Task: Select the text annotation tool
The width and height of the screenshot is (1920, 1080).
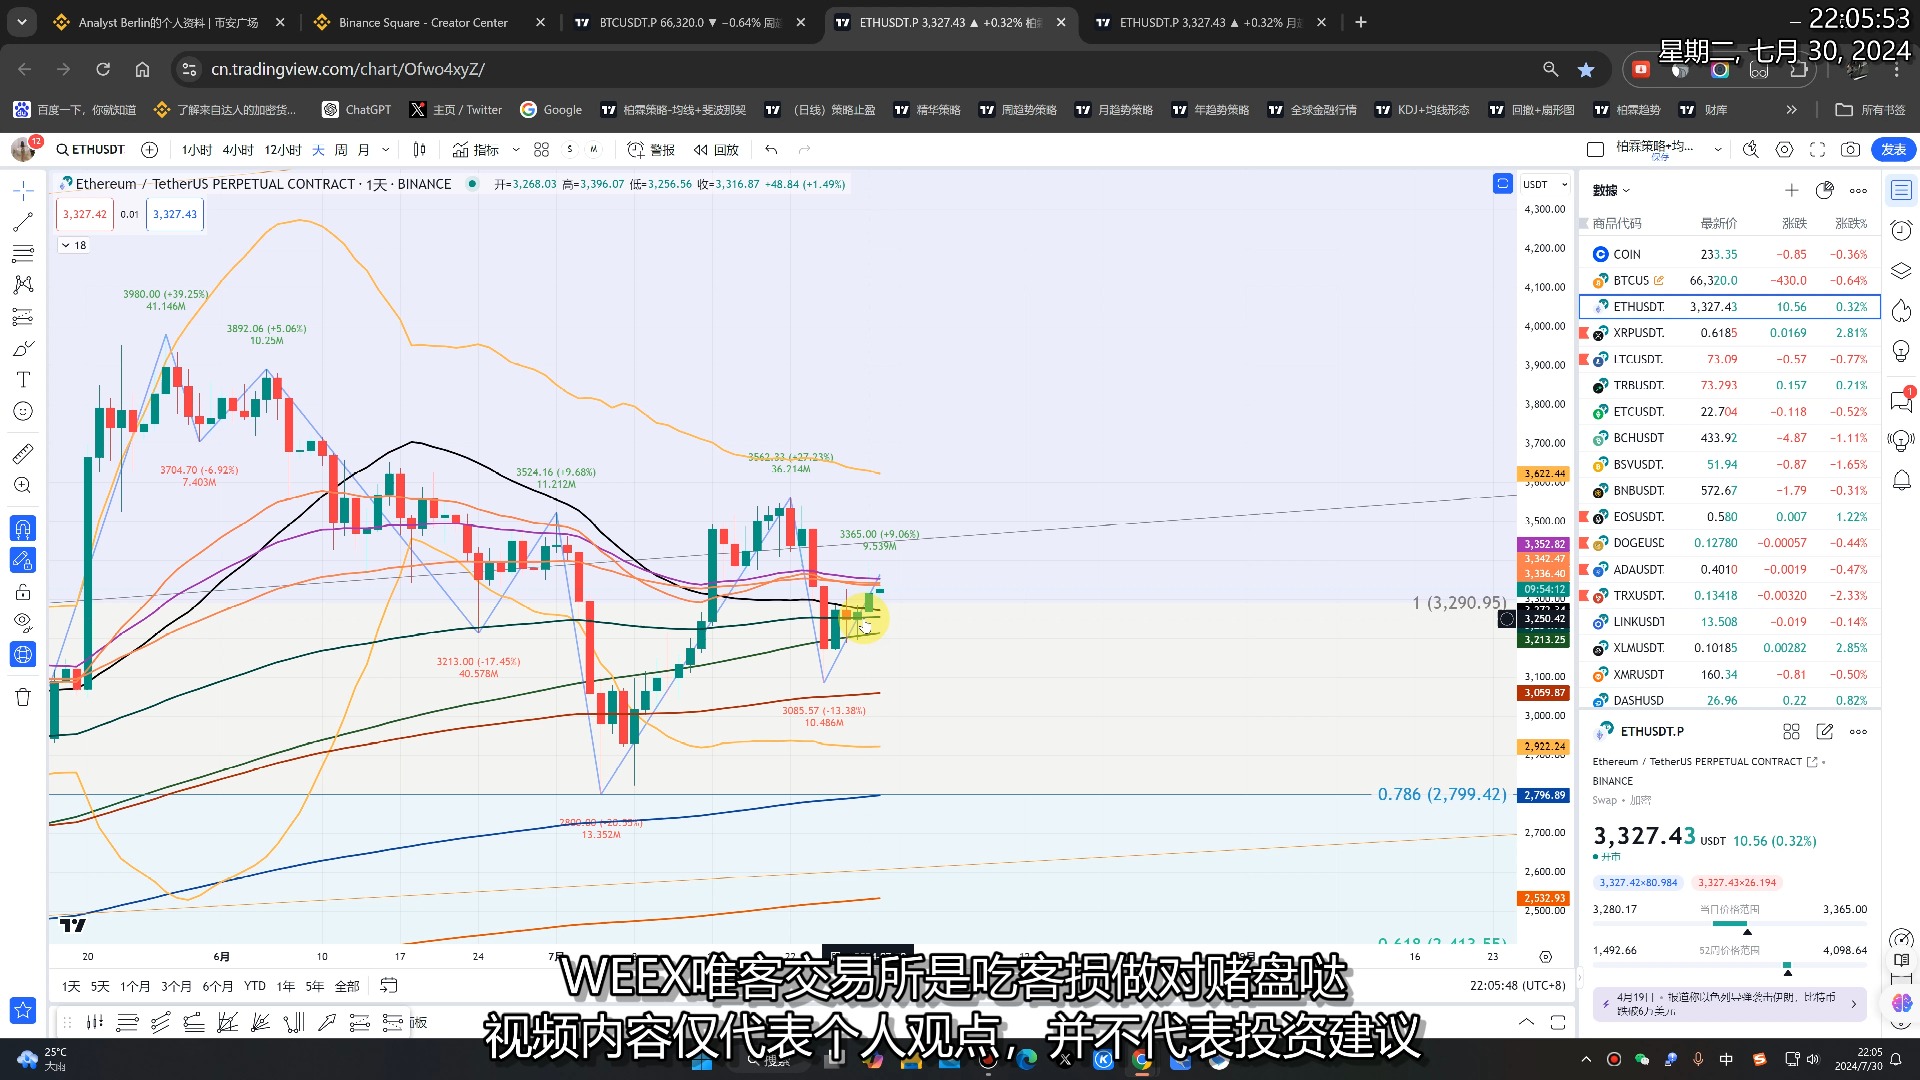Action: click(23, 380)
